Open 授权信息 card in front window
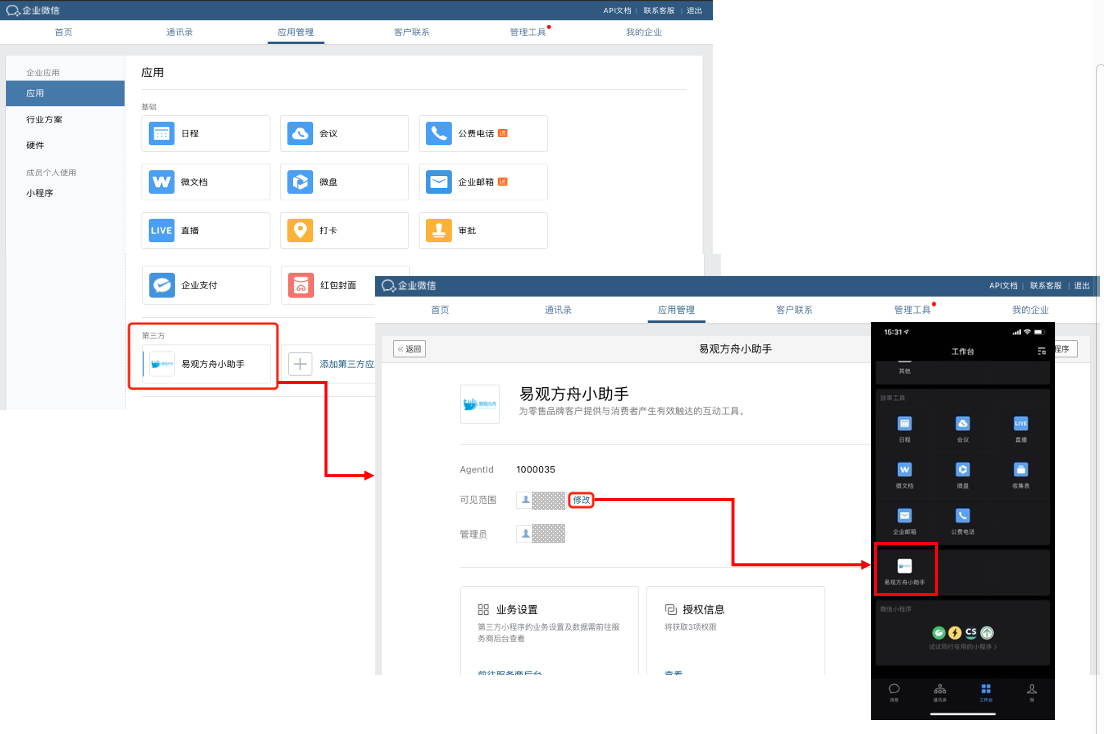The height and width of the screenshot is (734, 1104). 735,630
